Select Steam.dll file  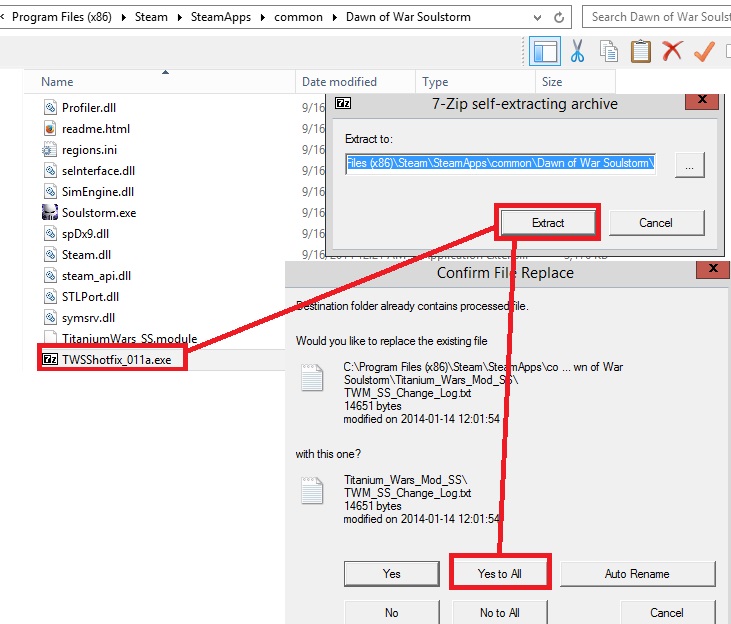tap(86, 255)
